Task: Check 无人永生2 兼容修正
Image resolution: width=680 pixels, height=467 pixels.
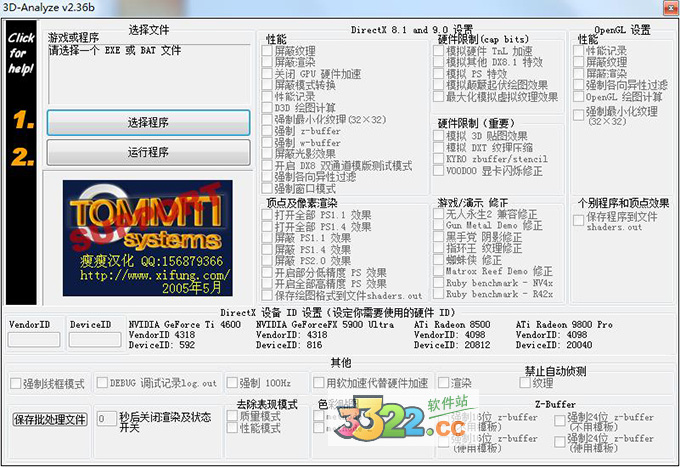Action: [438, 214]
